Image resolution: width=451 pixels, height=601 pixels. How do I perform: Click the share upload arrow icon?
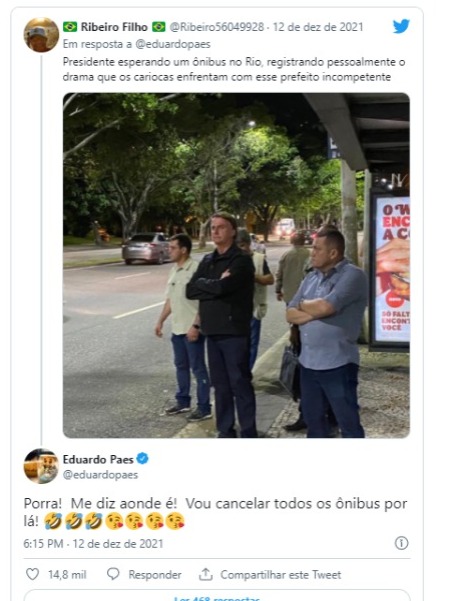point(206,574)
